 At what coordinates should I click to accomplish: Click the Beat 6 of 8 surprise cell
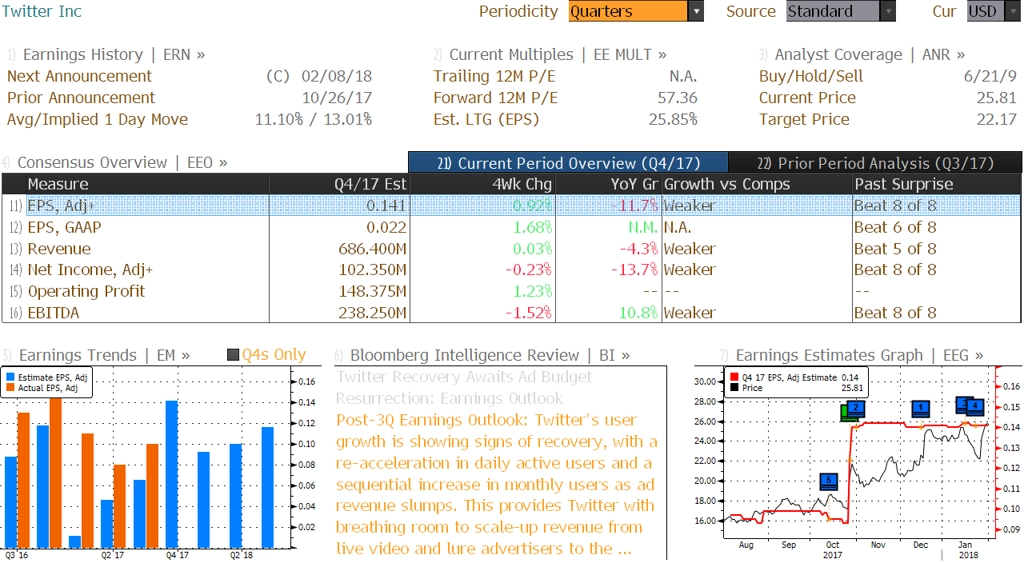click(x=895, y=227)
